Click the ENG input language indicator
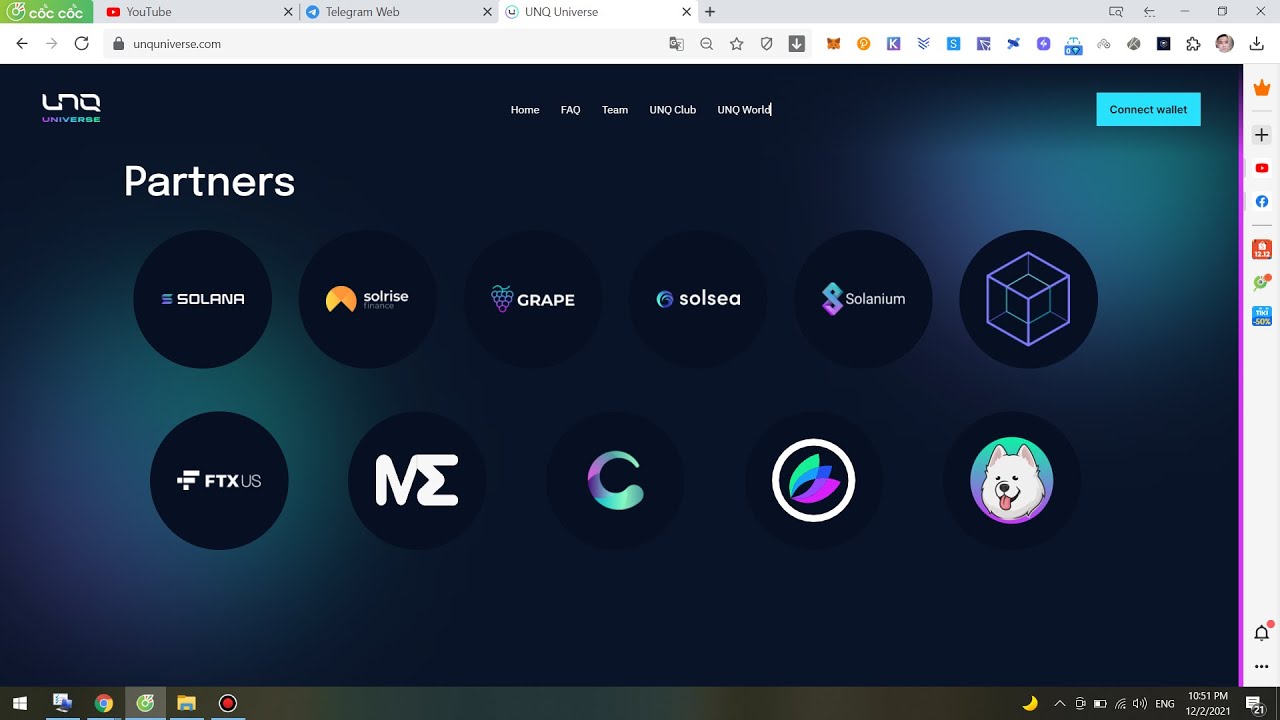 click(x=1164, y=704)
